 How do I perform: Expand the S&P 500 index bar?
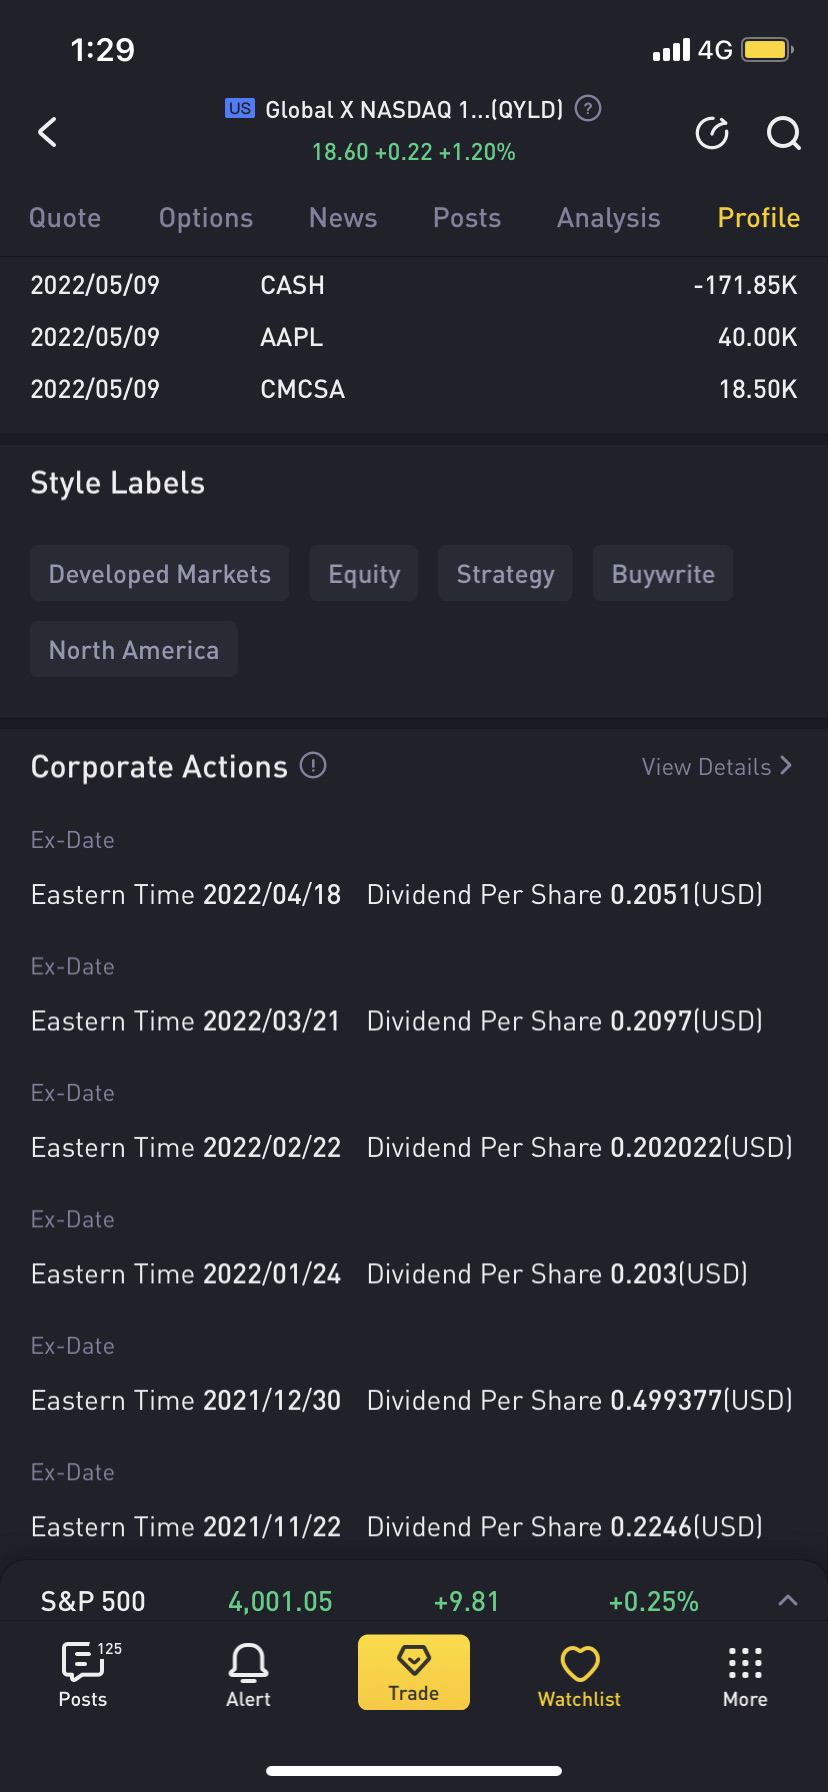(788, 1601)
